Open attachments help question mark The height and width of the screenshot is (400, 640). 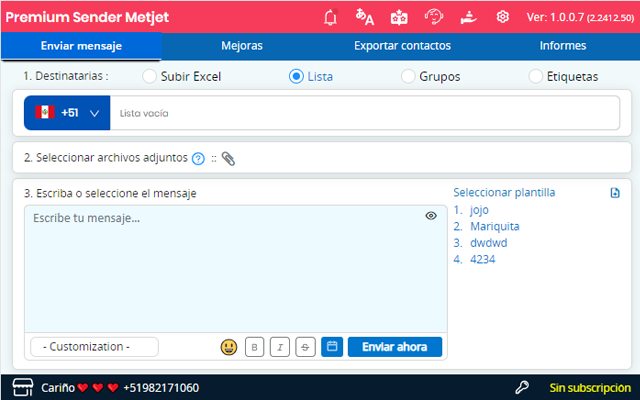click(198, 158)
